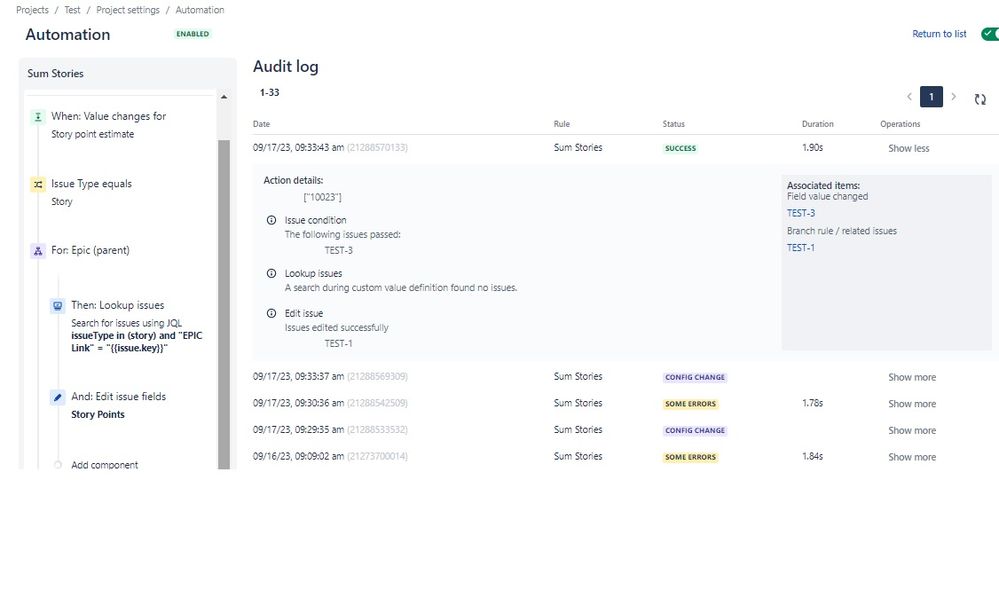
Task: Click the Add component circle icon
Action: (58, 465)
